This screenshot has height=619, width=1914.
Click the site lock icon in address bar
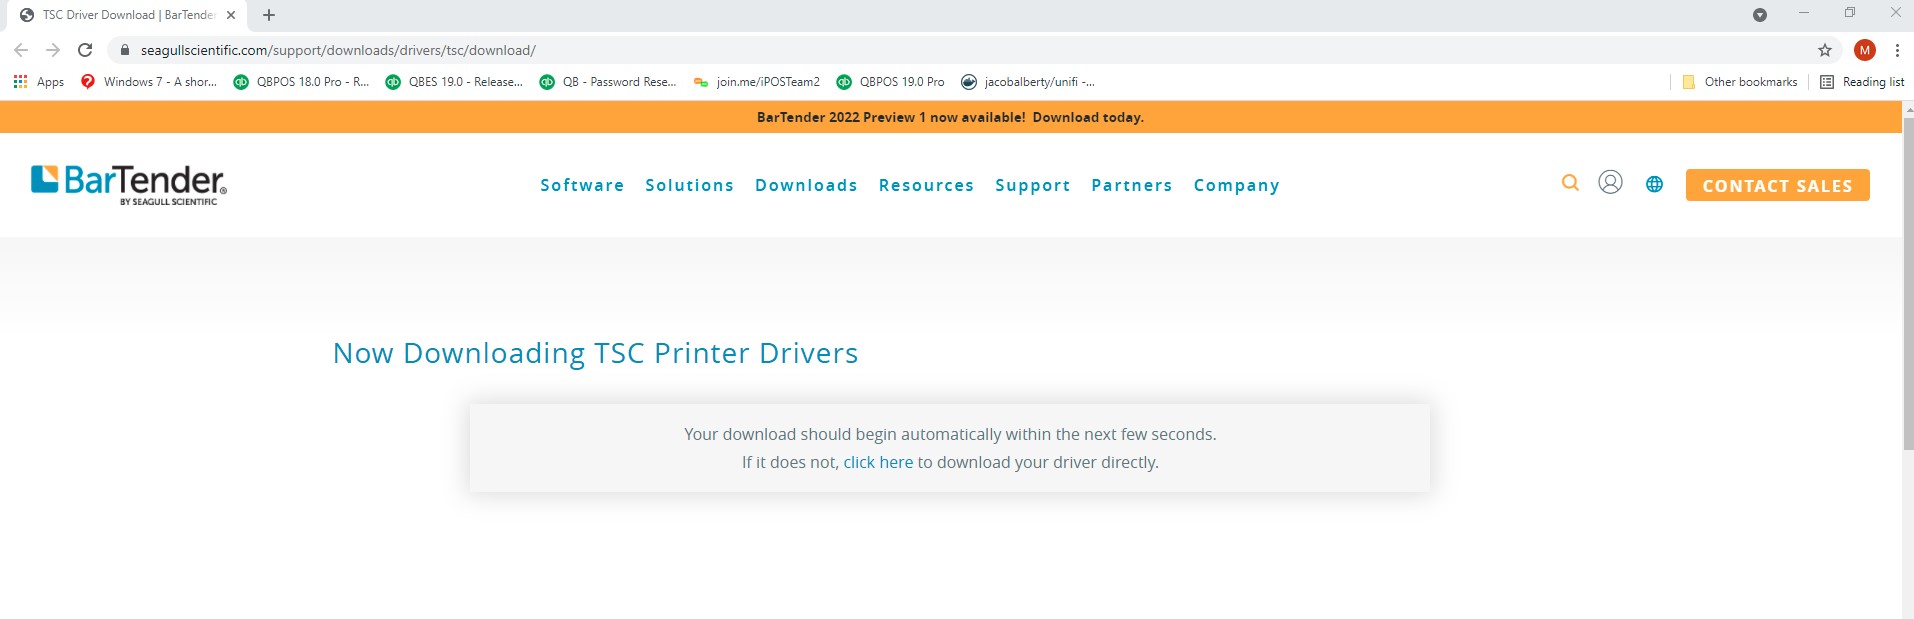(x=124, y=50)
